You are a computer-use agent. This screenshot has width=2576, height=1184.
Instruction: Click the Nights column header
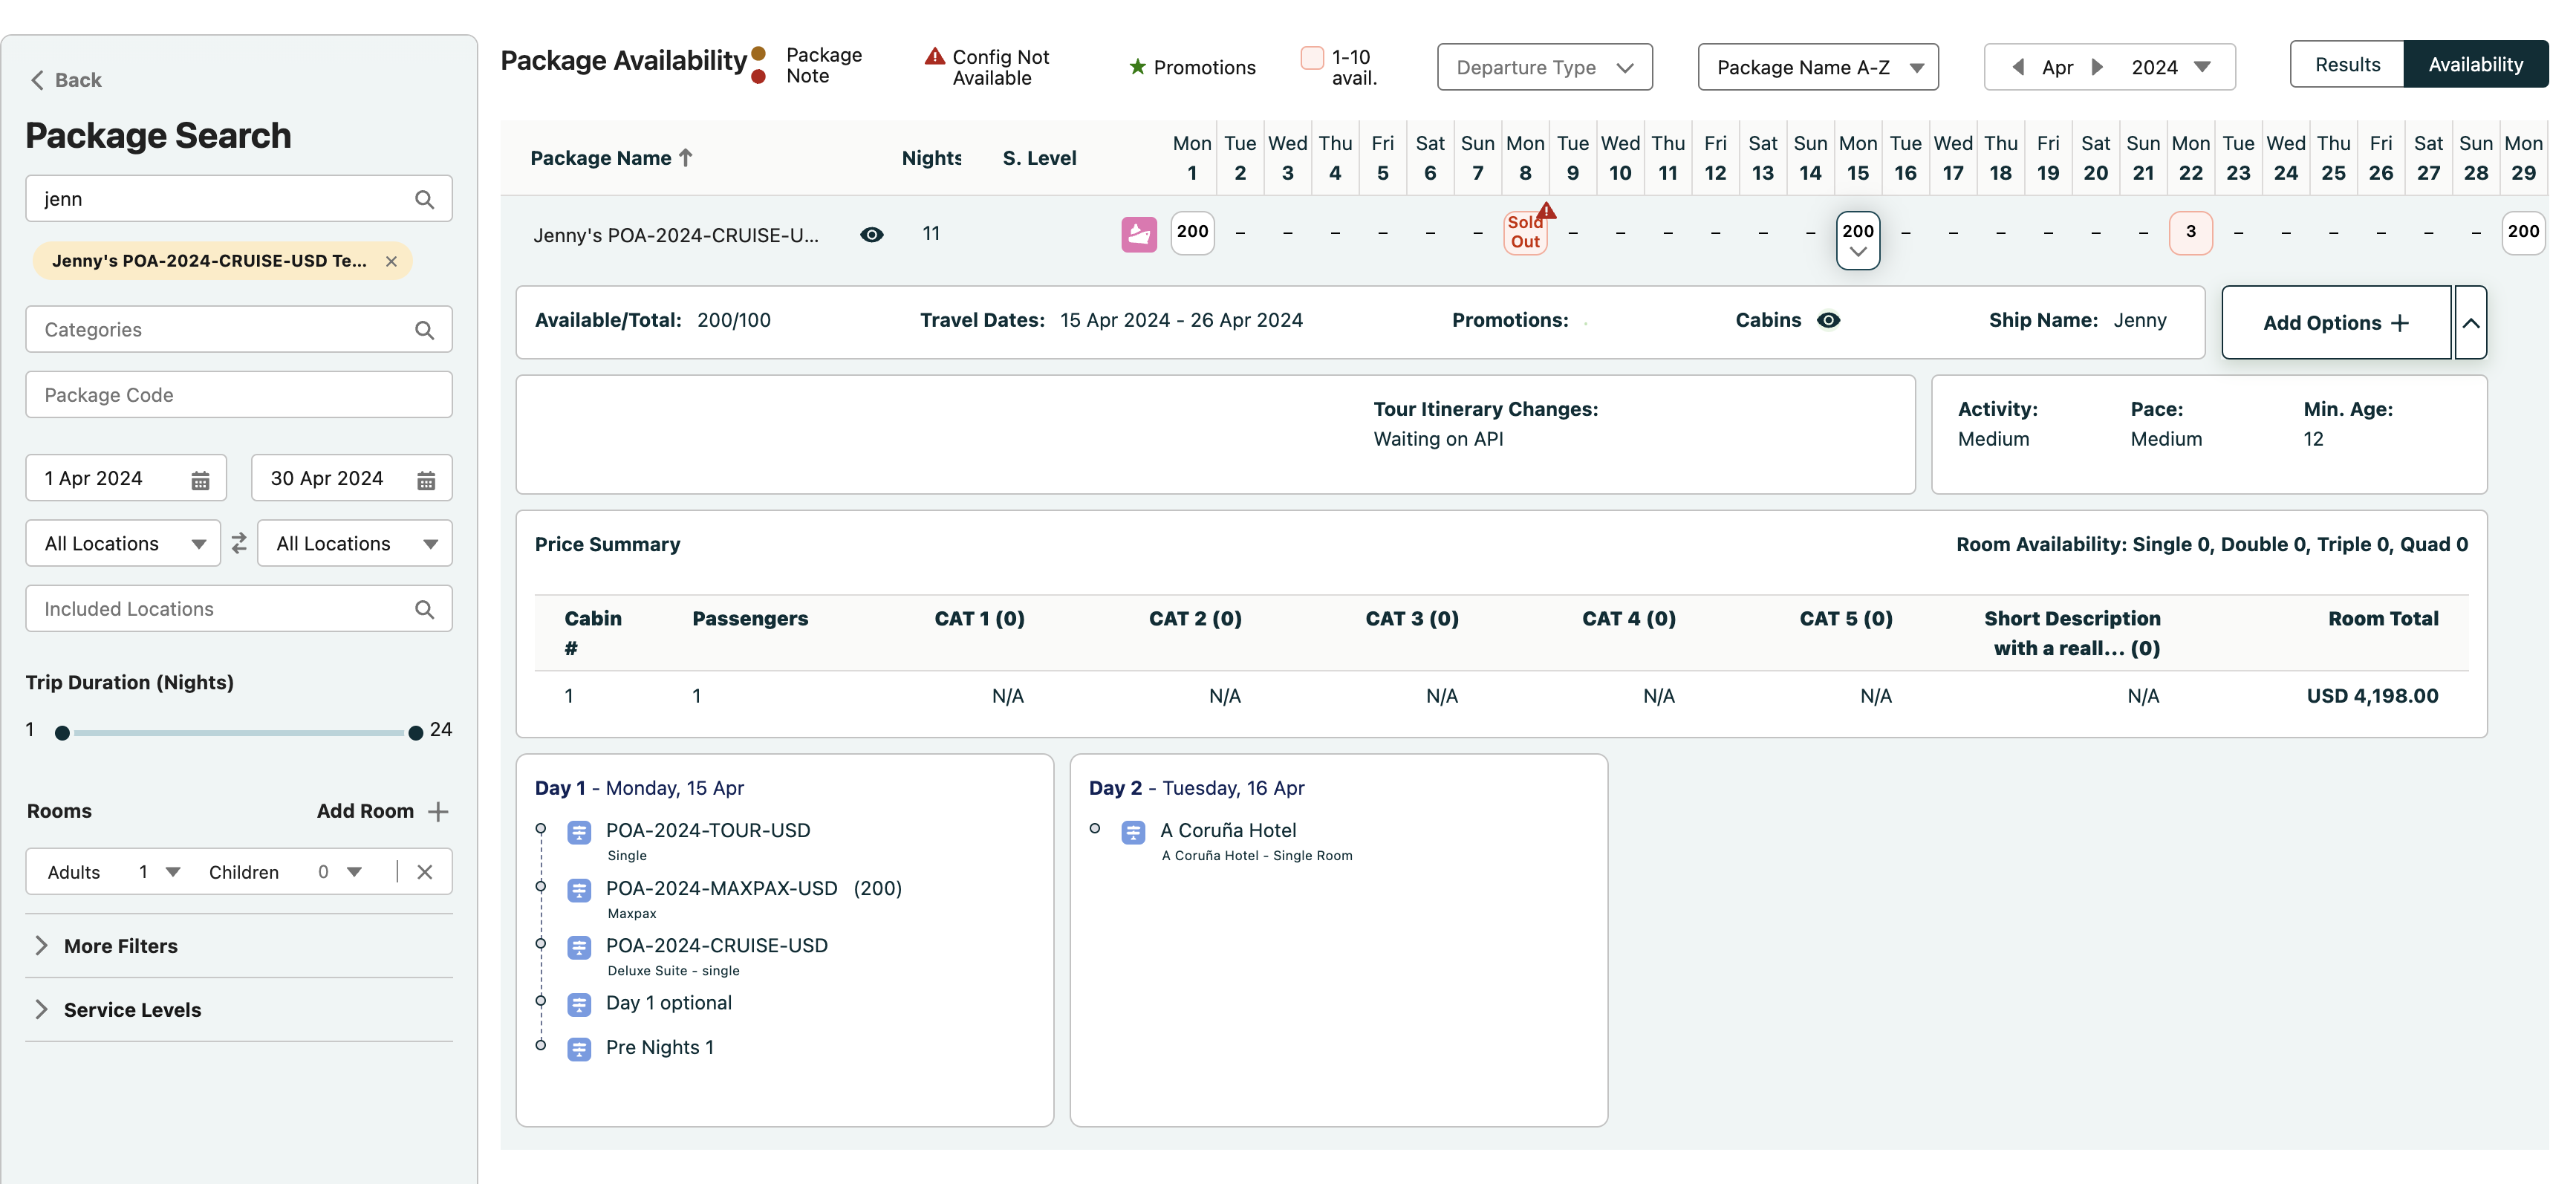pos(931,158)
